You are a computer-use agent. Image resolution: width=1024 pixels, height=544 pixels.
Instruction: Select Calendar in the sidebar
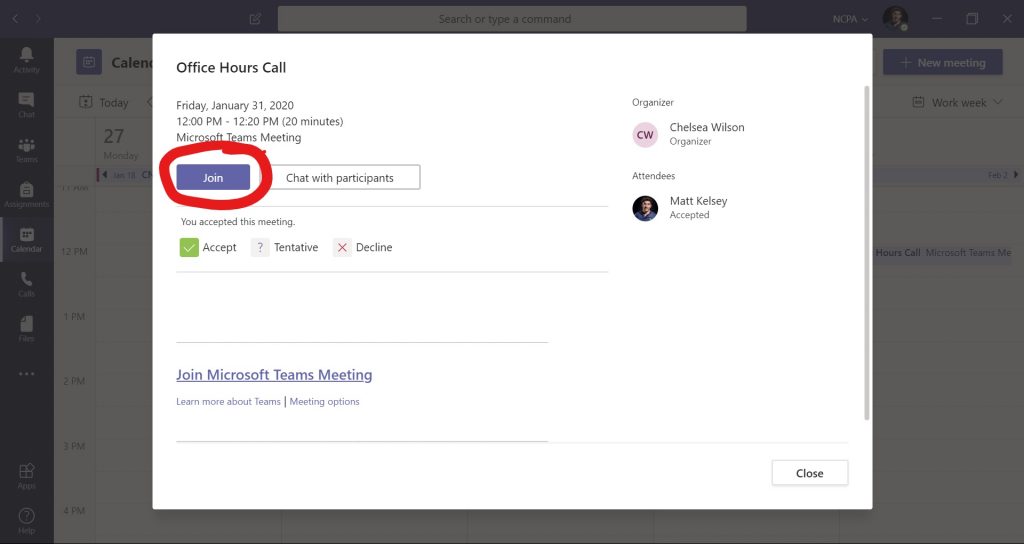[x=26, y=240]
